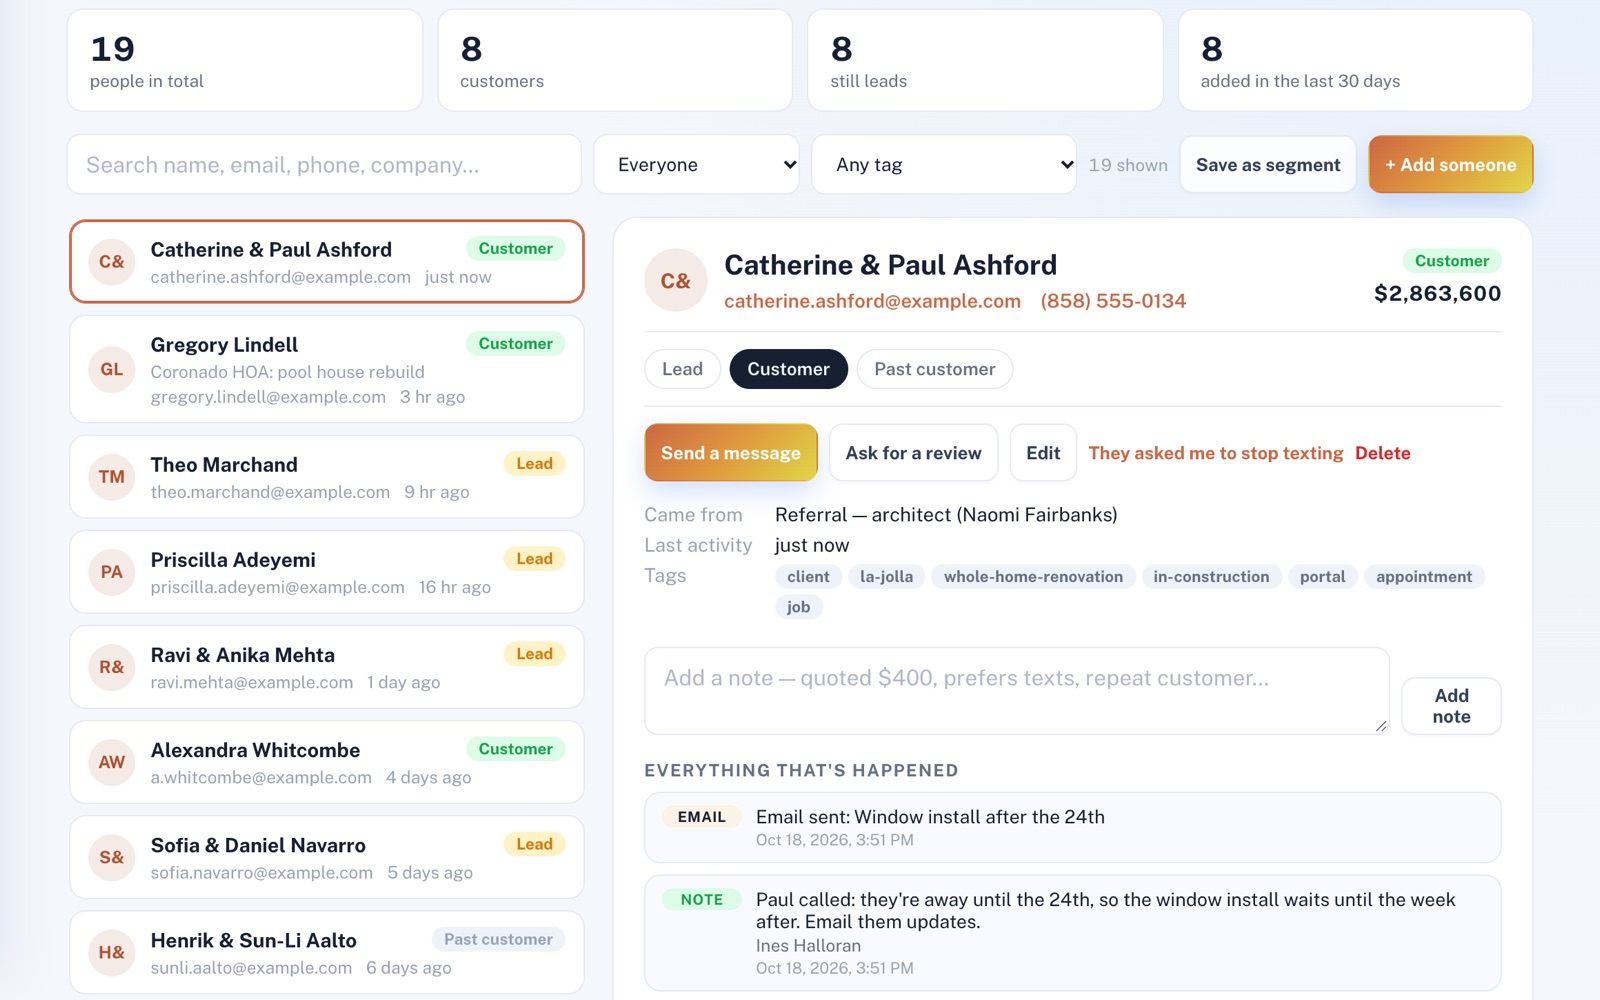
Task: Open catherine.ashford@example.com email link in header
Action: click(x=872, y=301)
